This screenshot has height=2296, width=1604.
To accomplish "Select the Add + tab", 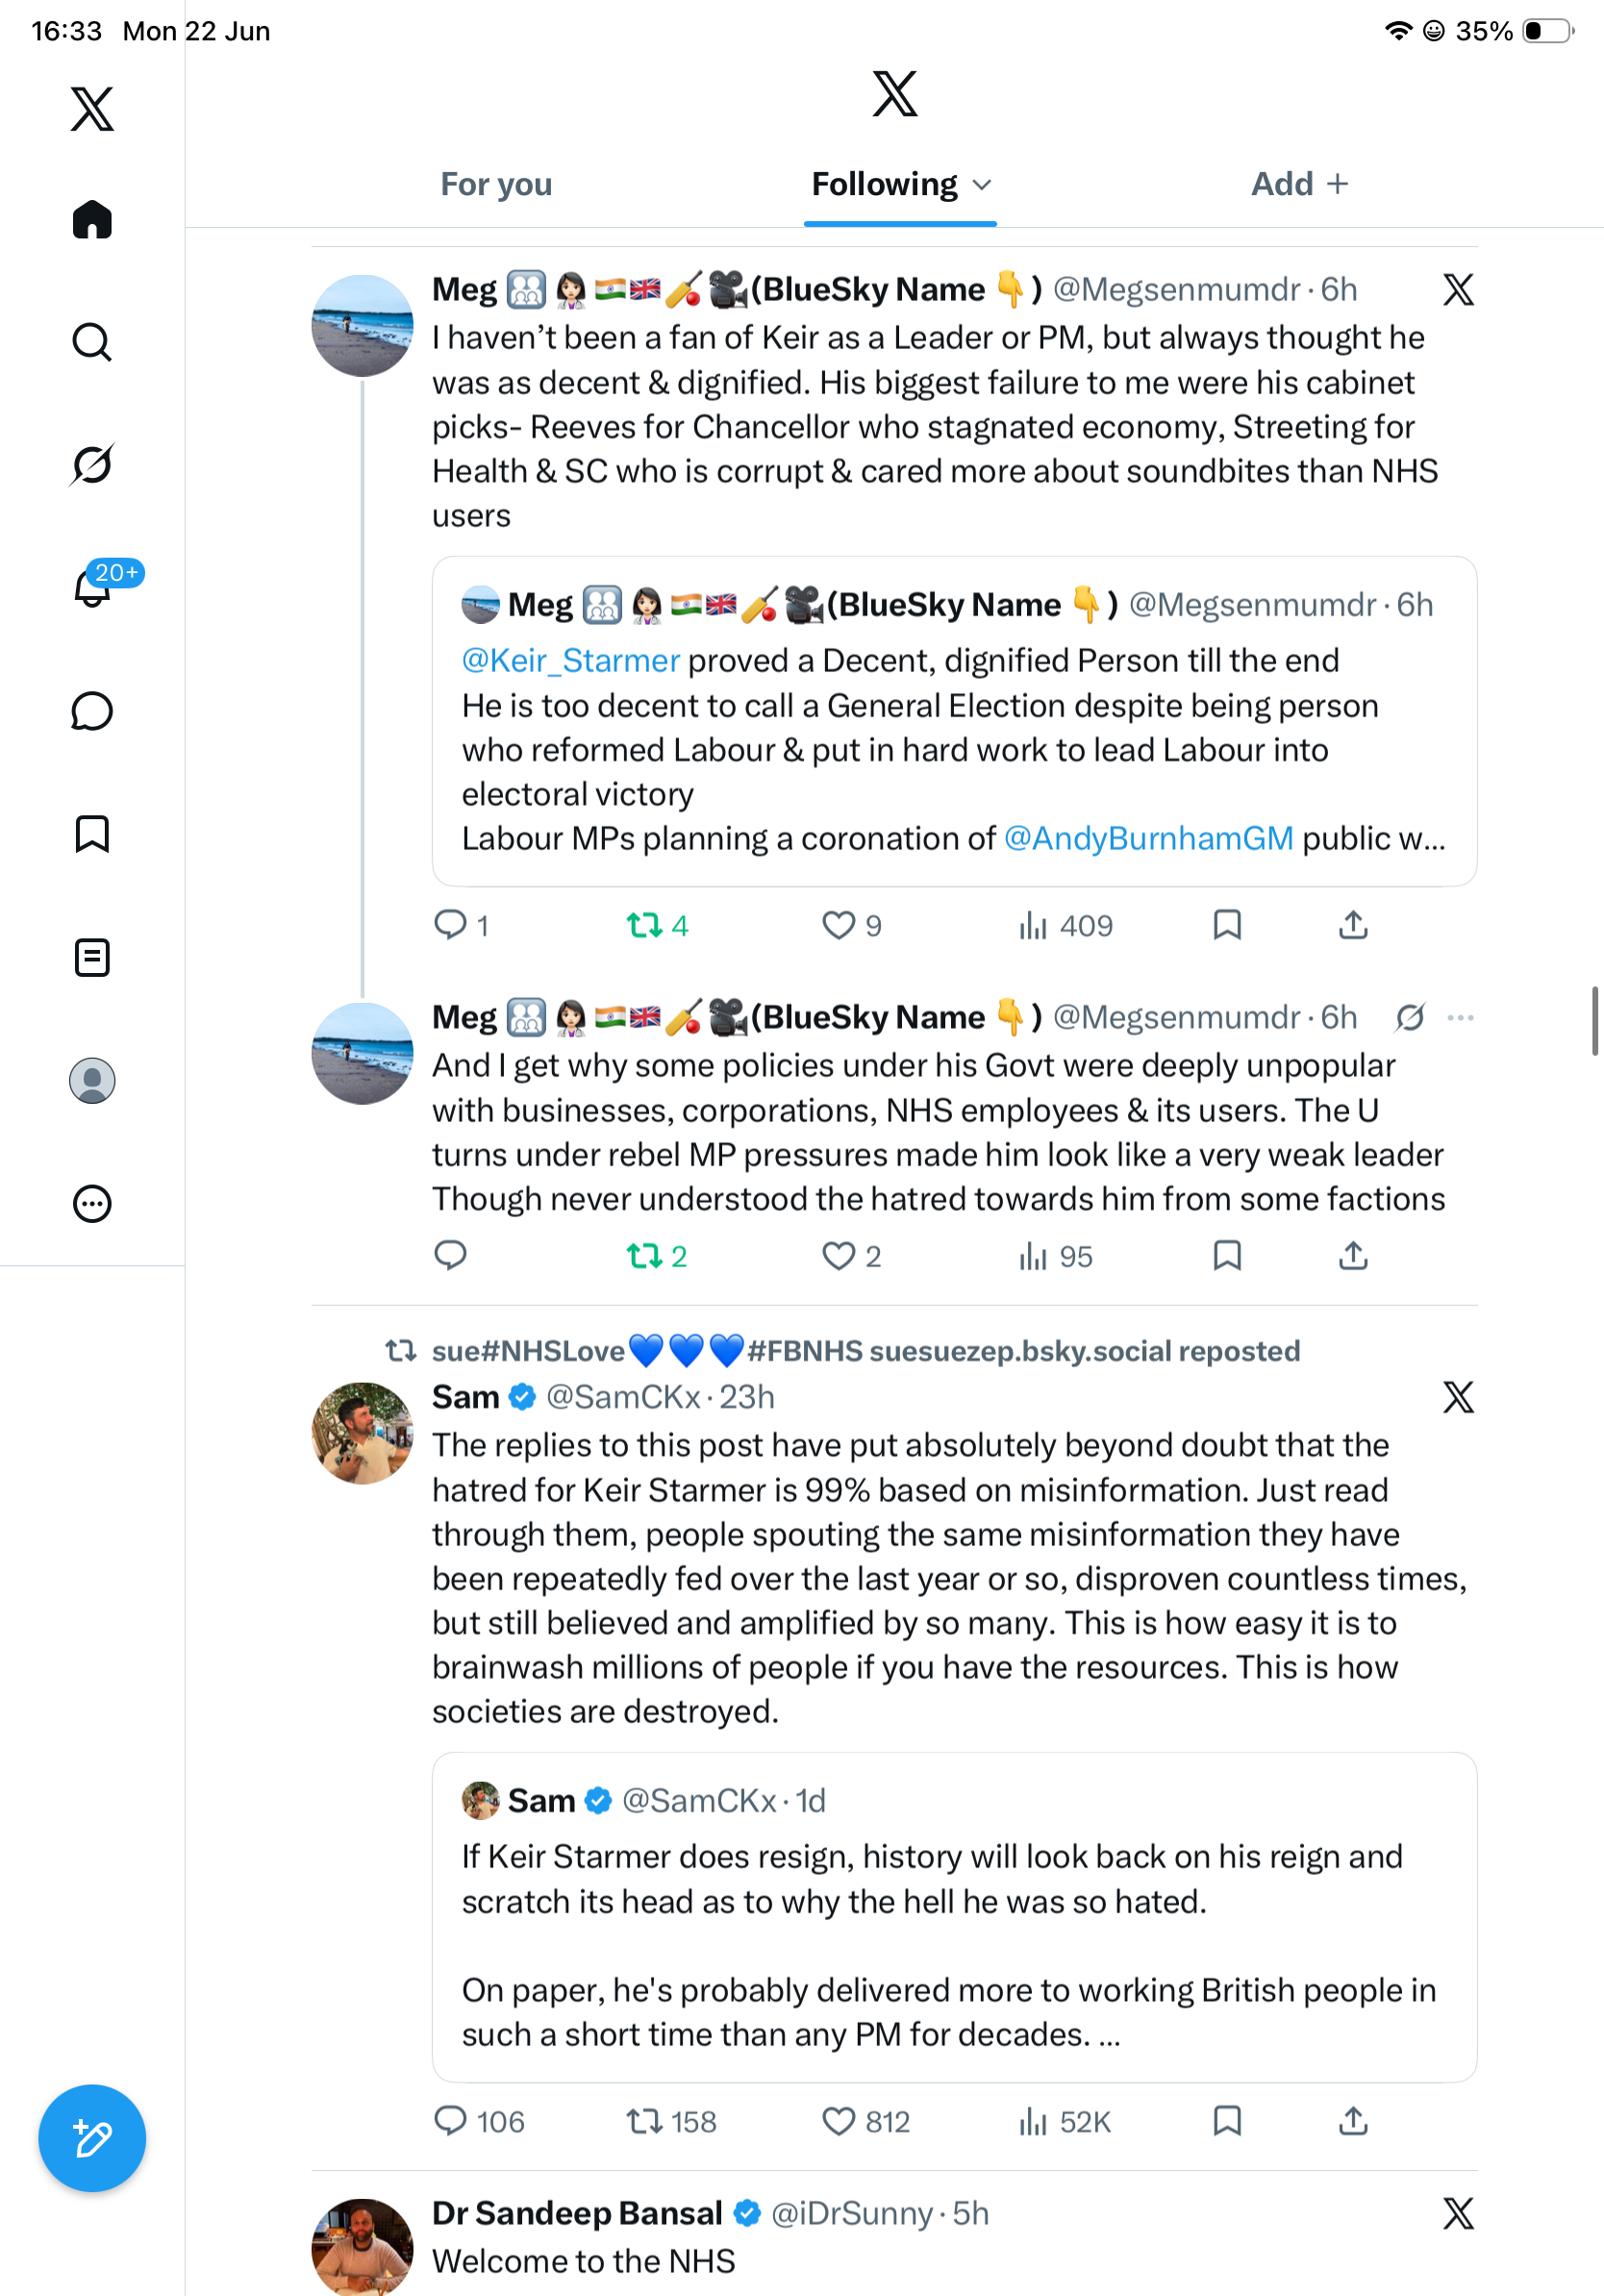I will 1300,184.
